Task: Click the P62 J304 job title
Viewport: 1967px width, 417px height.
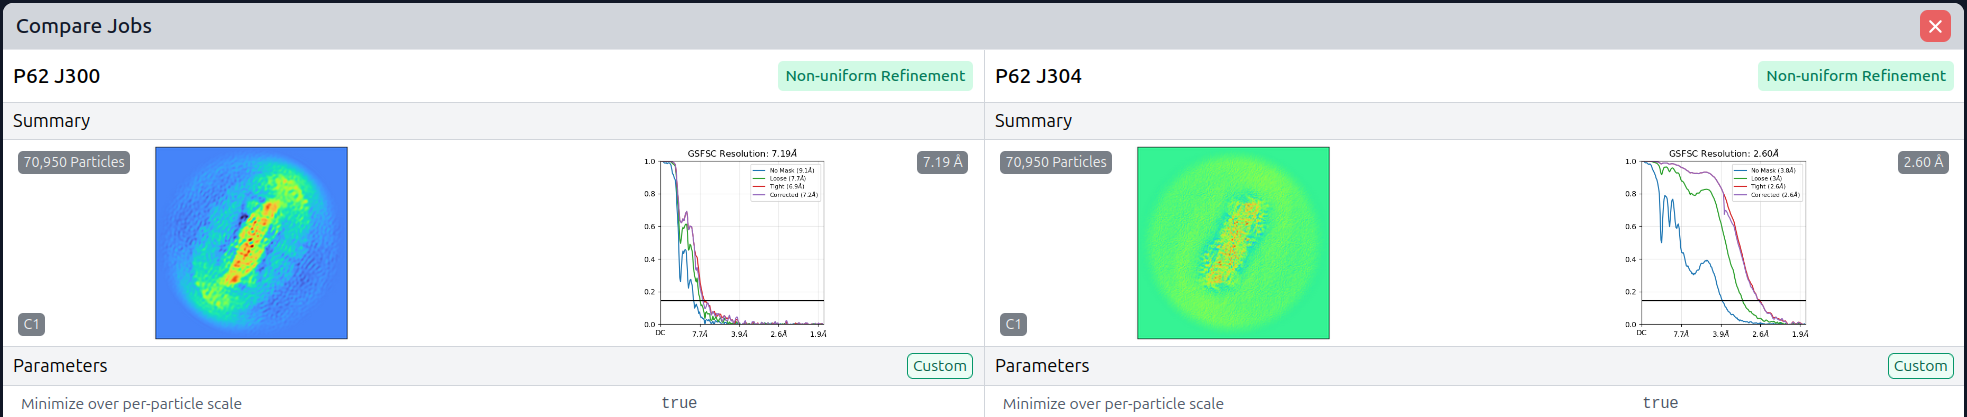Action: (1038, 76)
